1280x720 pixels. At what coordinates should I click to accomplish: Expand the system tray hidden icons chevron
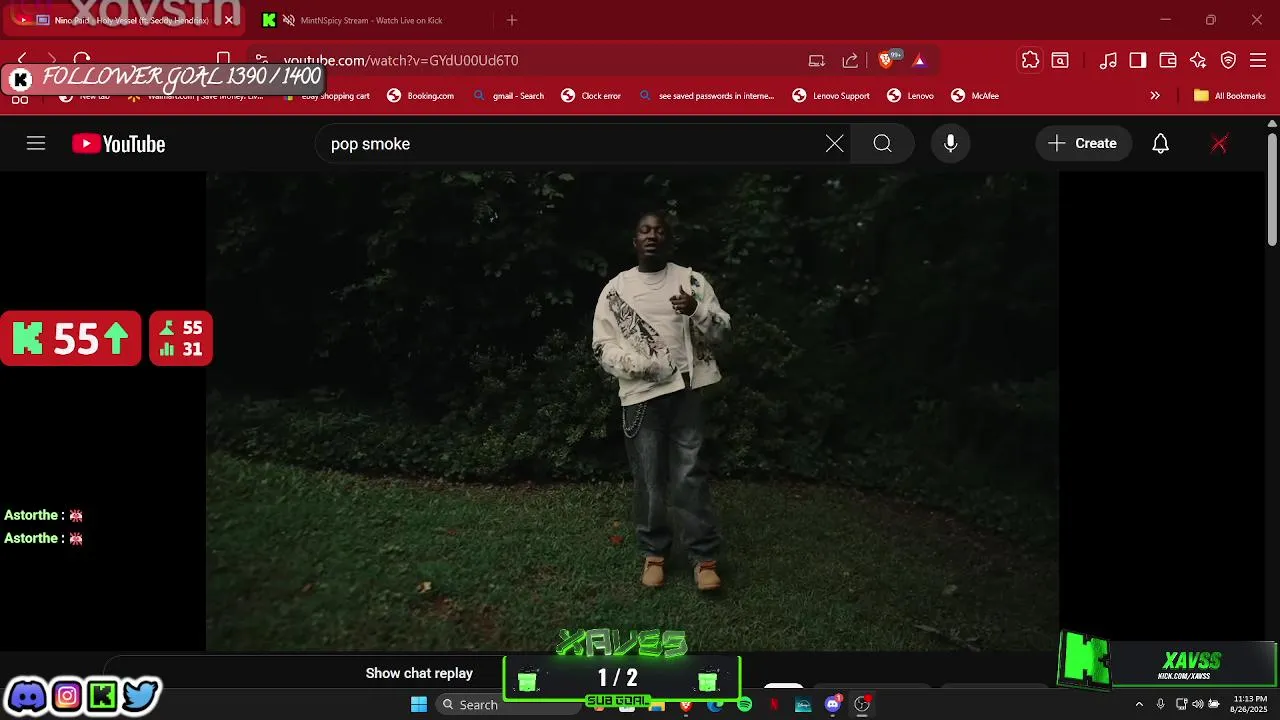pyautogui.click(x=1139, y=704)
